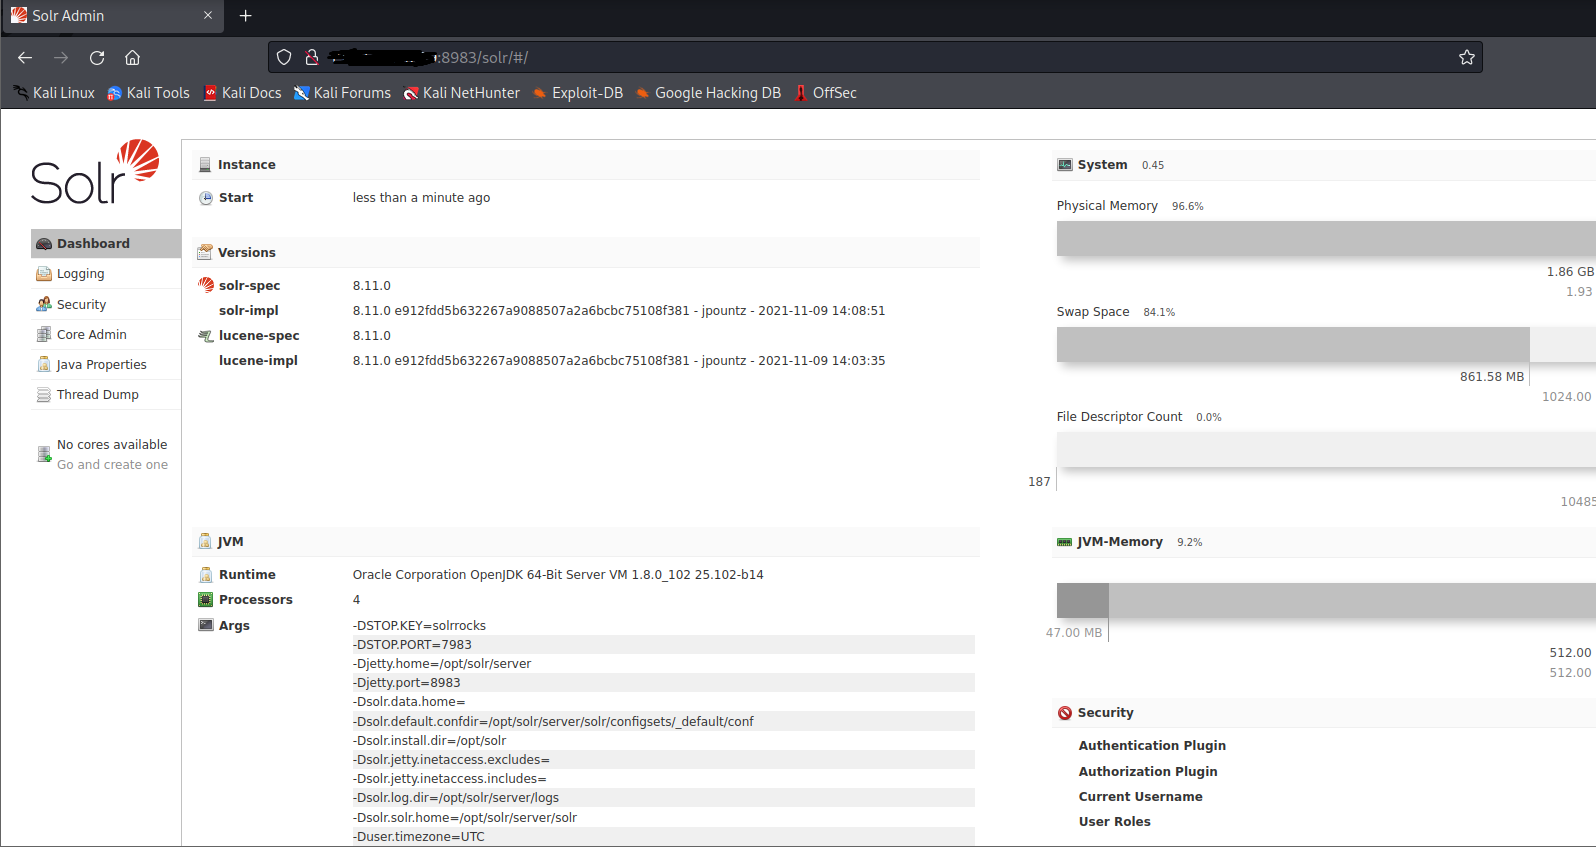Click the solr-impl version string
The image size is (1596, 847).
click(x=619, y=311)
